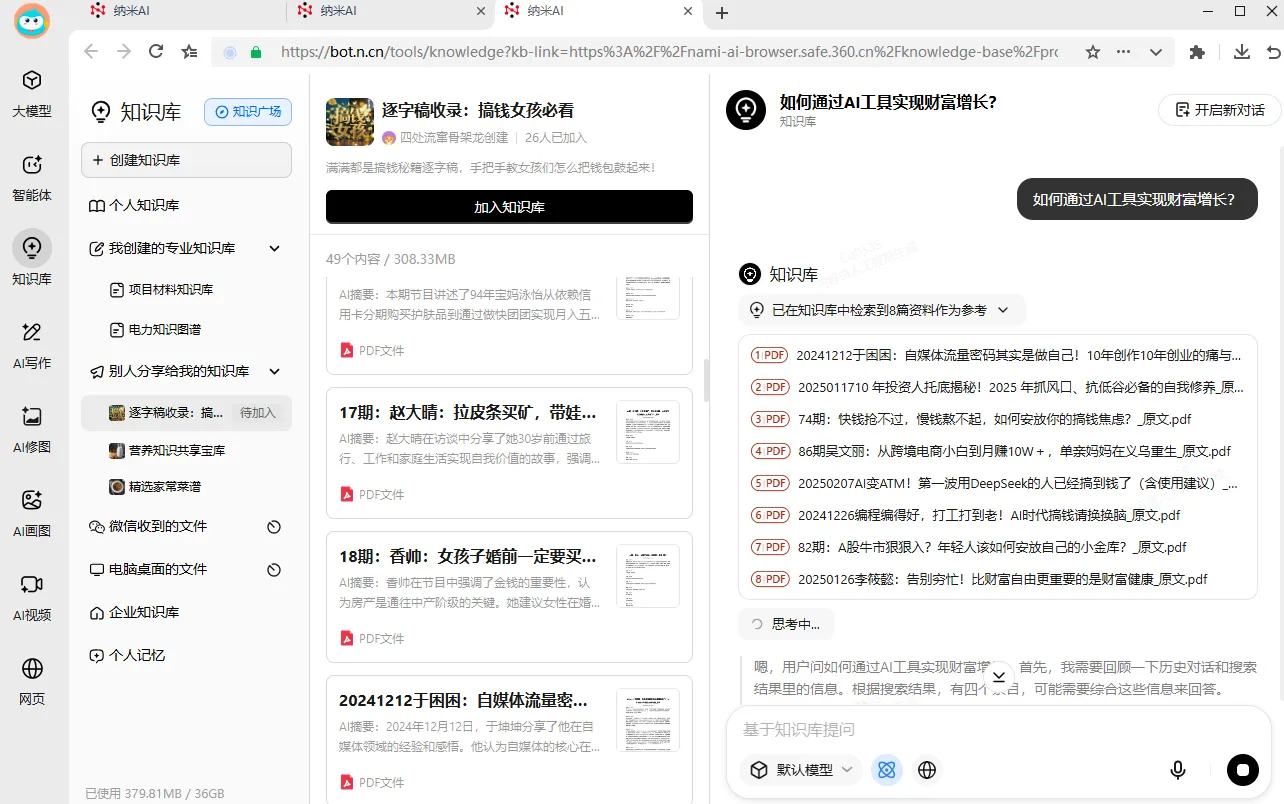Open the 网页 sidebar section

(x=32, y=682)
